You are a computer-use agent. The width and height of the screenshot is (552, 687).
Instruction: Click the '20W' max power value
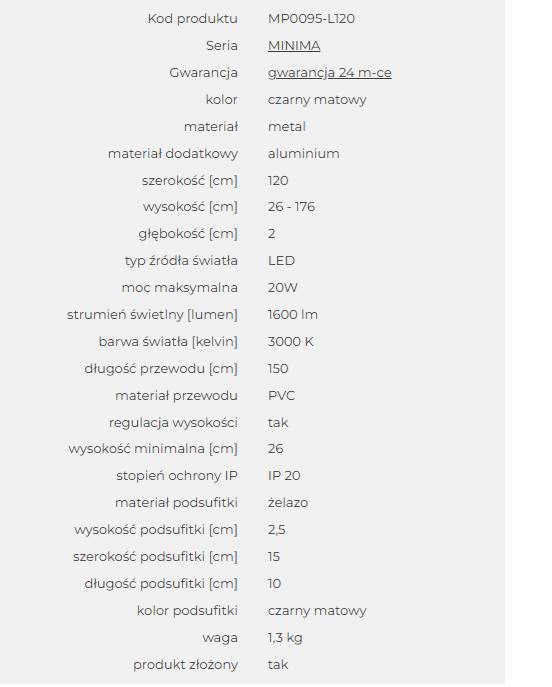pos(283,288)
